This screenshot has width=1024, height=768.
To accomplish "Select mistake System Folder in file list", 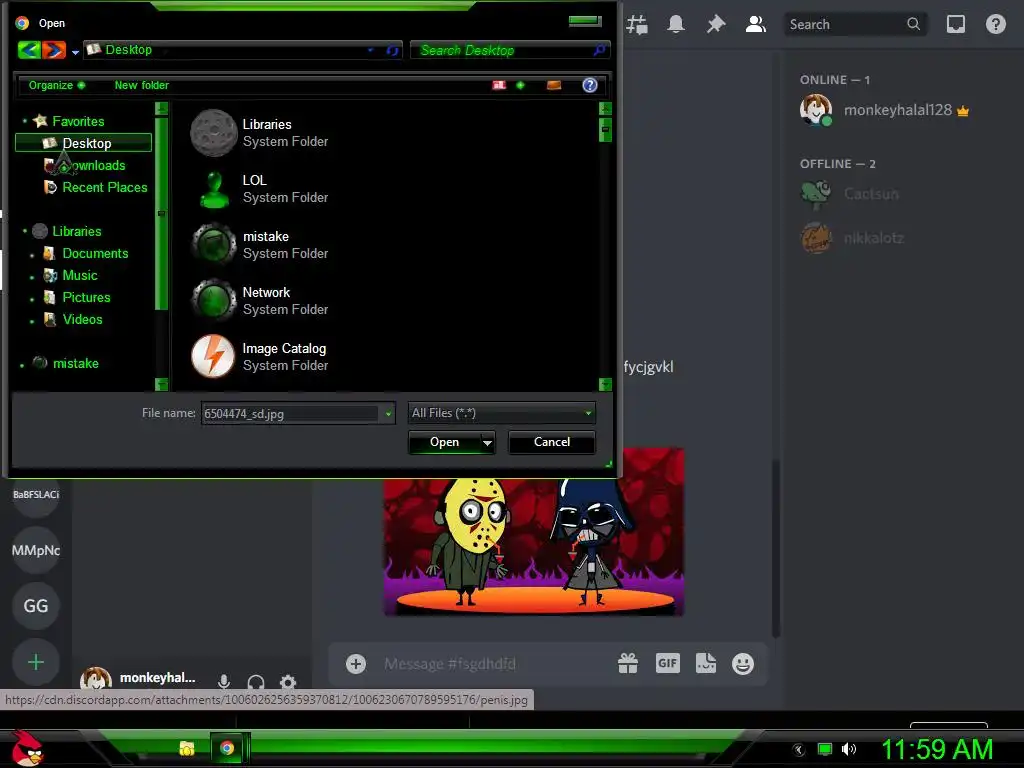I will point(260,245).
